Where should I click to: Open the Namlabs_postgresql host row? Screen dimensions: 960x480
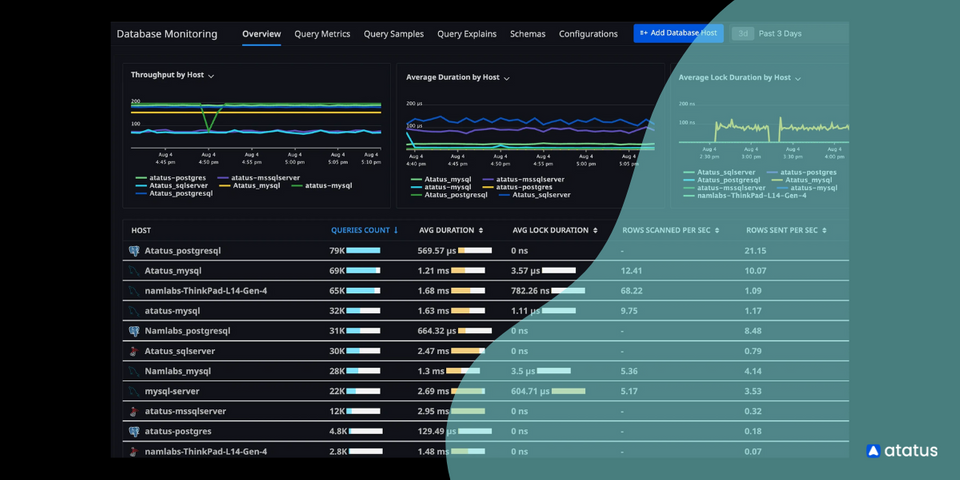[486, 331]
